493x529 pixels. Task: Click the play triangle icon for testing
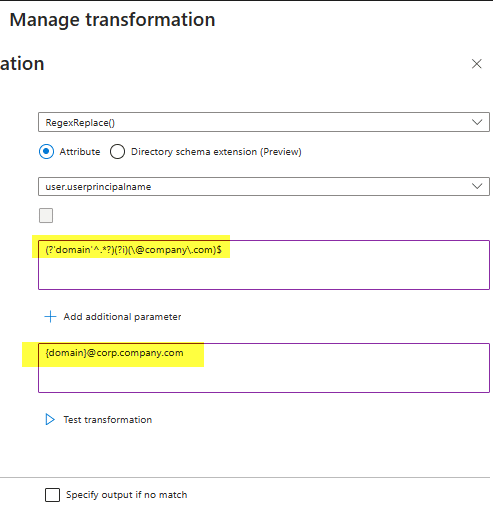click(x=50, y=419)
